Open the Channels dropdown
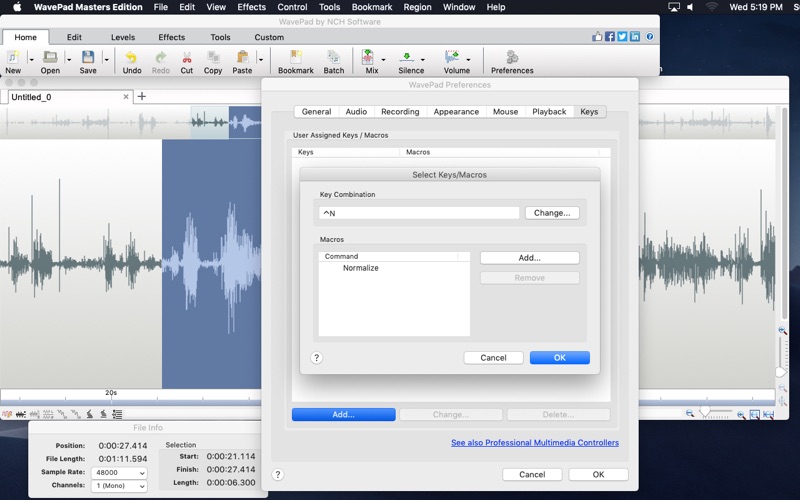Screen dimensions: 800x500 click(119, 486)
